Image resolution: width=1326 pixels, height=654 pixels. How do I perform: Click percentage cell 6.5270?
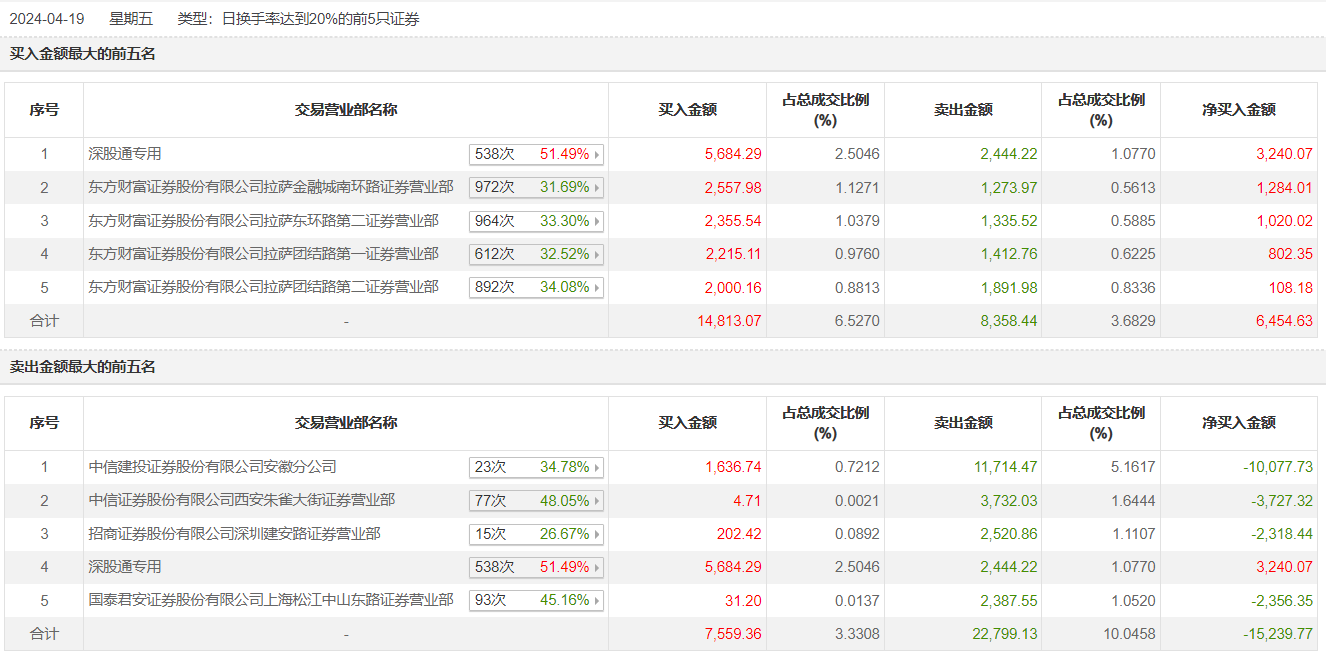coord(857,321)
